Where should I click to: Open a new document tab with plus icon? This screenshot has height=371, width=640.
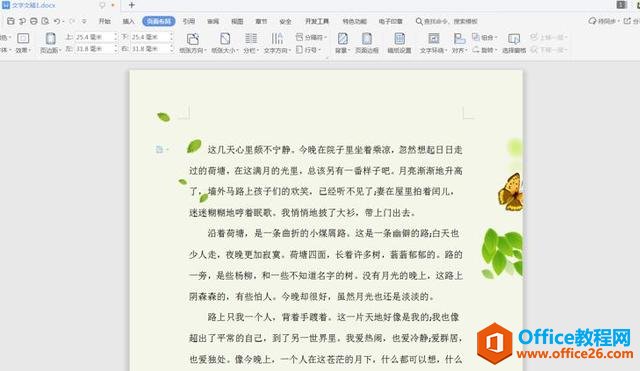[x=131, y=5]
